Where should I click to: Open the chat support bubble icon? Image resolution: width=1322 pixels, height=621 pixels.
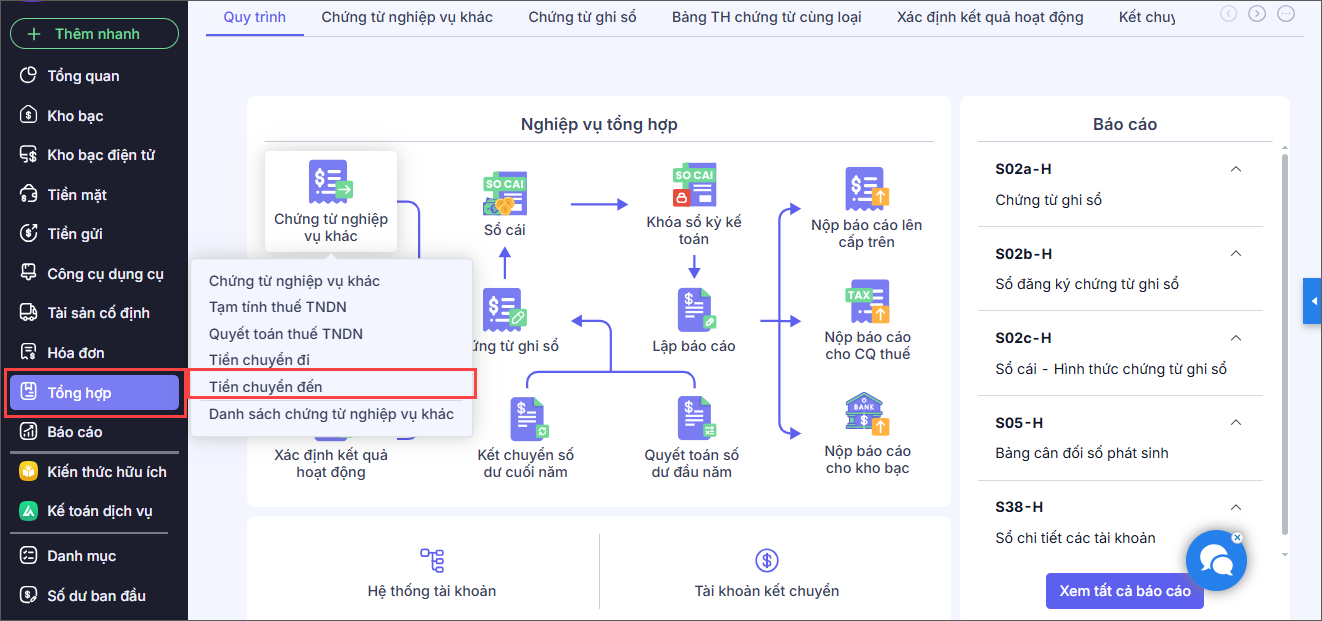coord(1215,561)
